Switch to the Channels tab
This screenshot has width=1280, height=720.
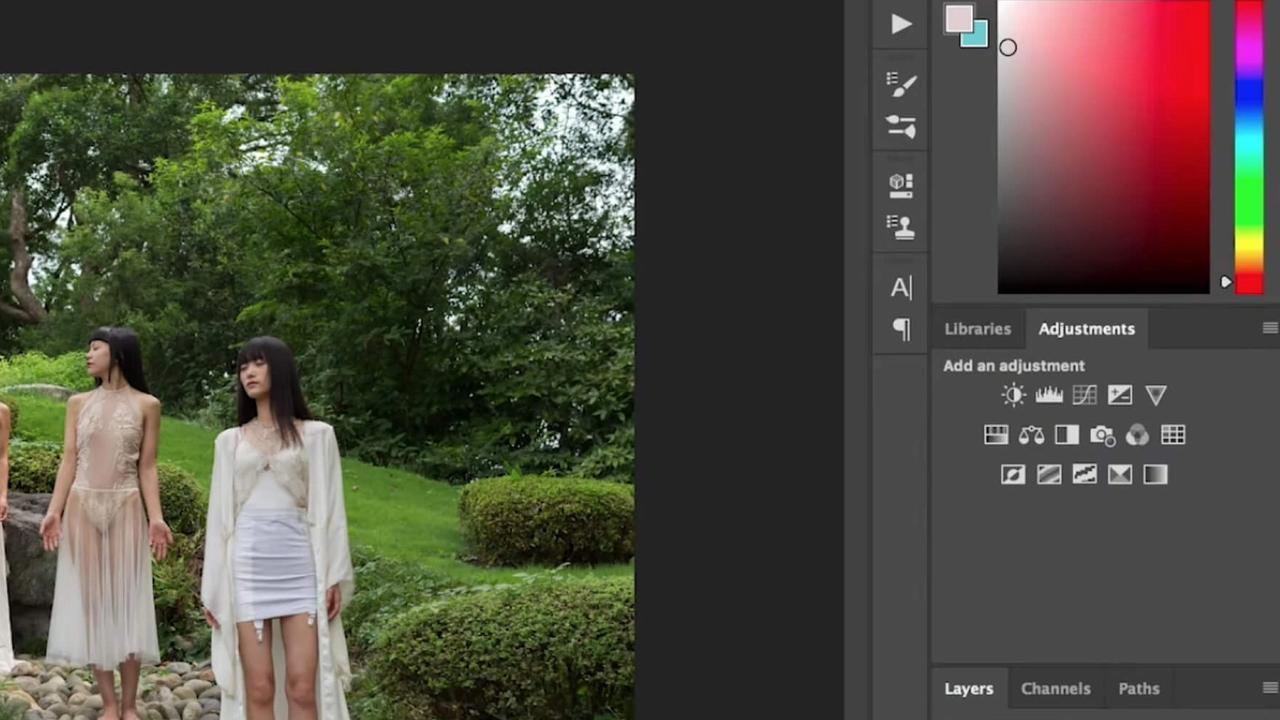(x=1055, y=689)
